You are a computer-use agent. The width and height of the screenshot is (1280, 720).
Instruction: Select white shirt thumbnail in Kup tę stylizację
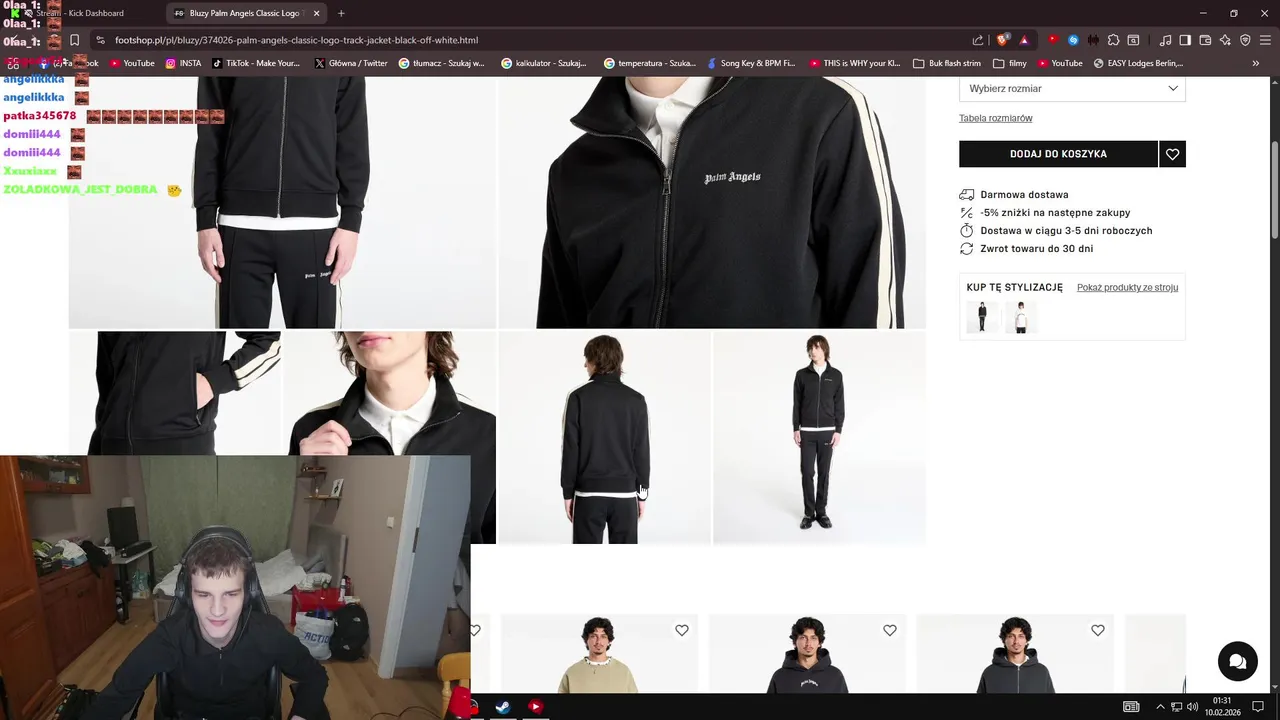[x=1020, y=317]
